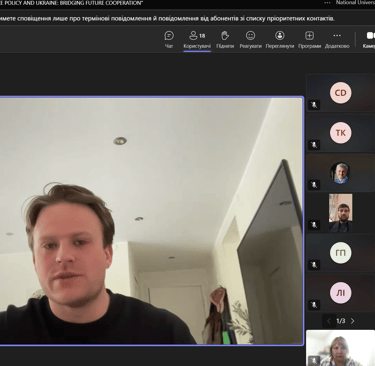Click muted microphone icon on TK tile

(314, 145)
